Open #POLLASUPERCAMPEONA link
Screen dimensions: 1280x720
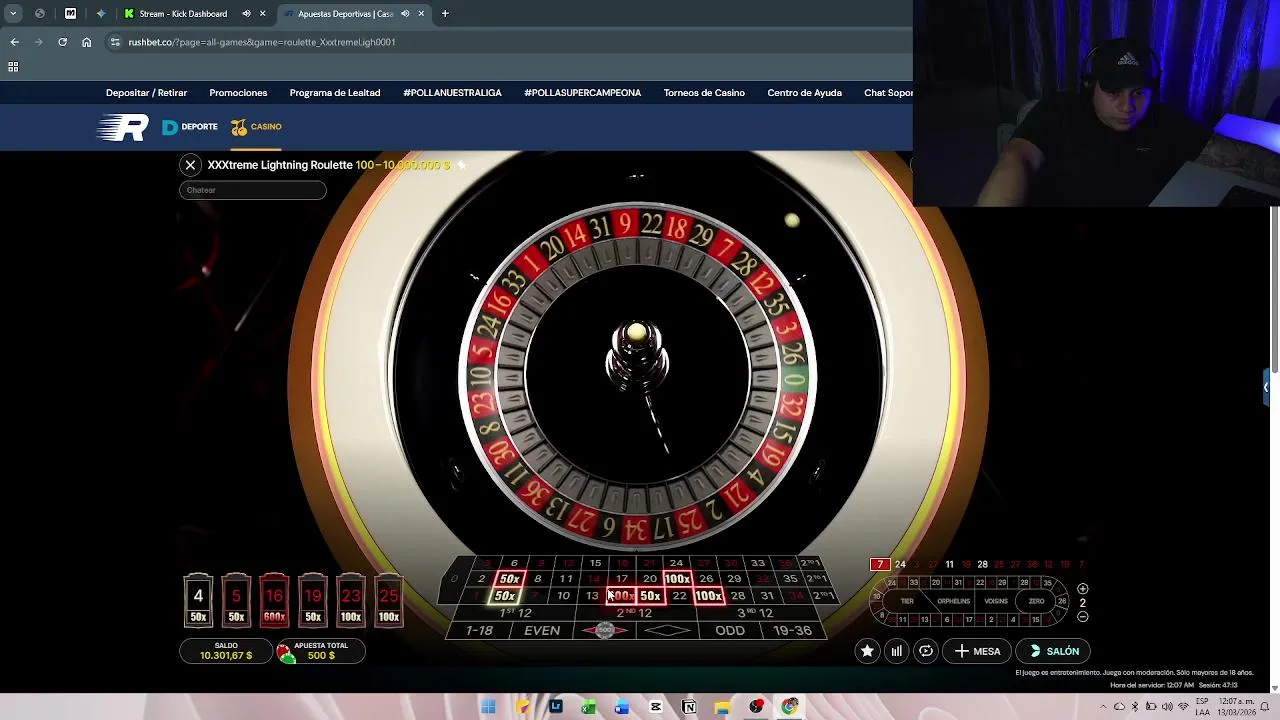(x=582, y=93)
